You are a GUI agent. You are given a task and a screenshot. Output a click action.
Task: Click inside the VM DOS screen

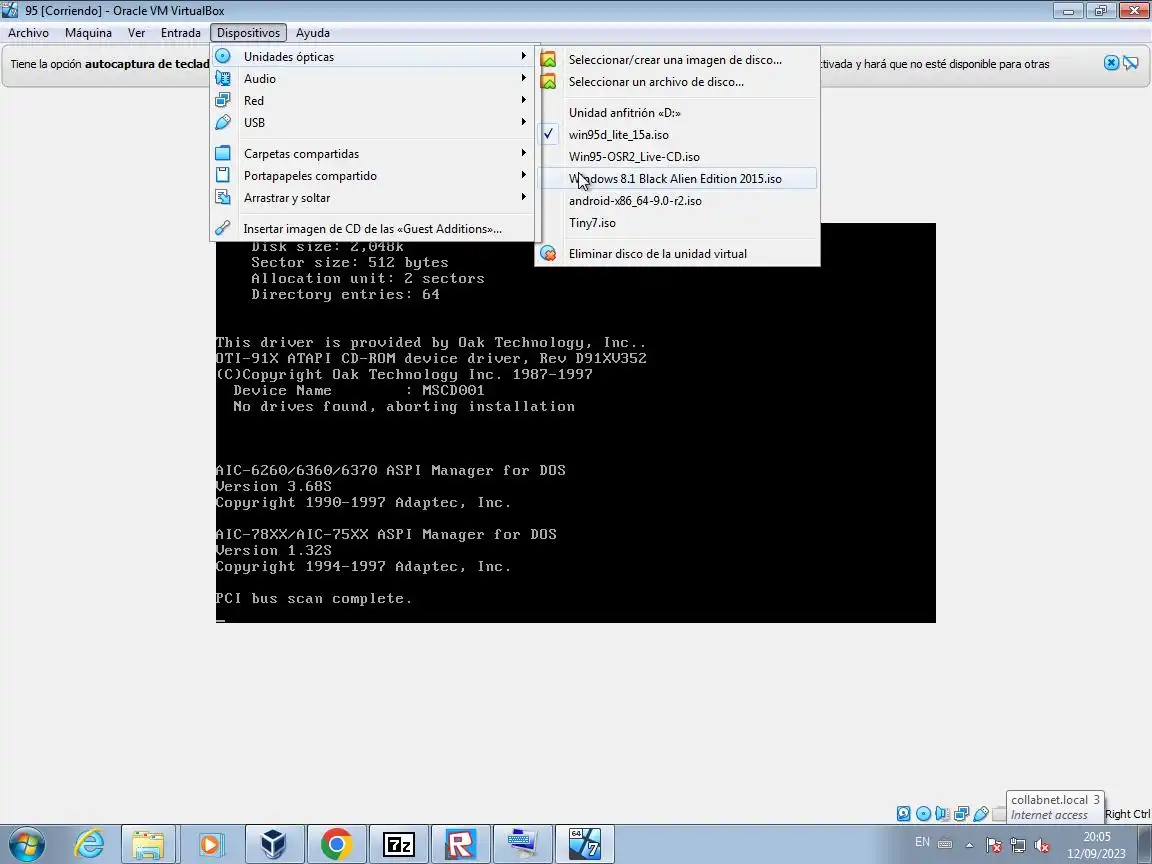pyautogui.click(x=575, y=423)
